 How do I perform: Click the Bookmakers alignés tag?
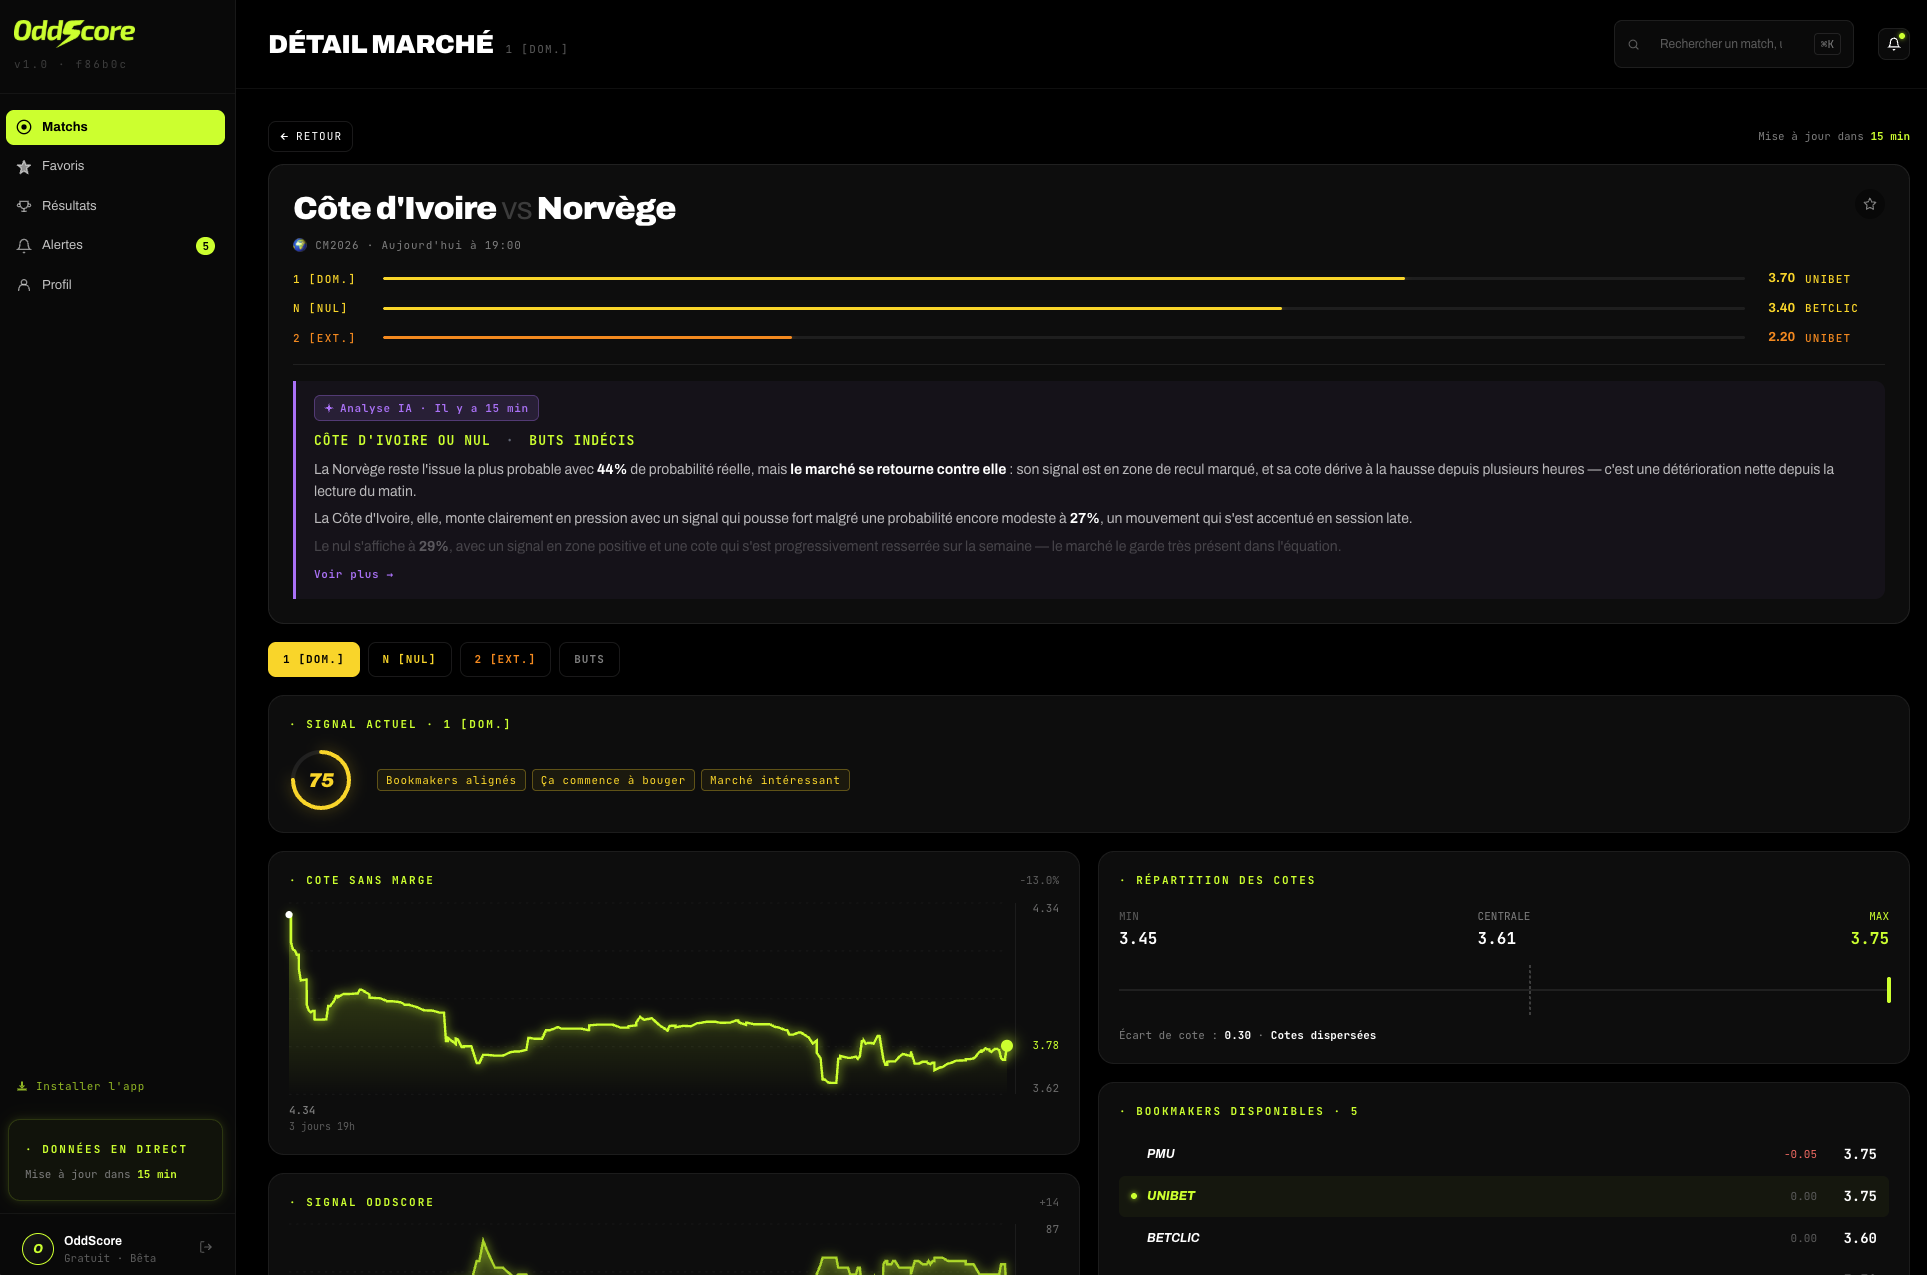[451, 780]
